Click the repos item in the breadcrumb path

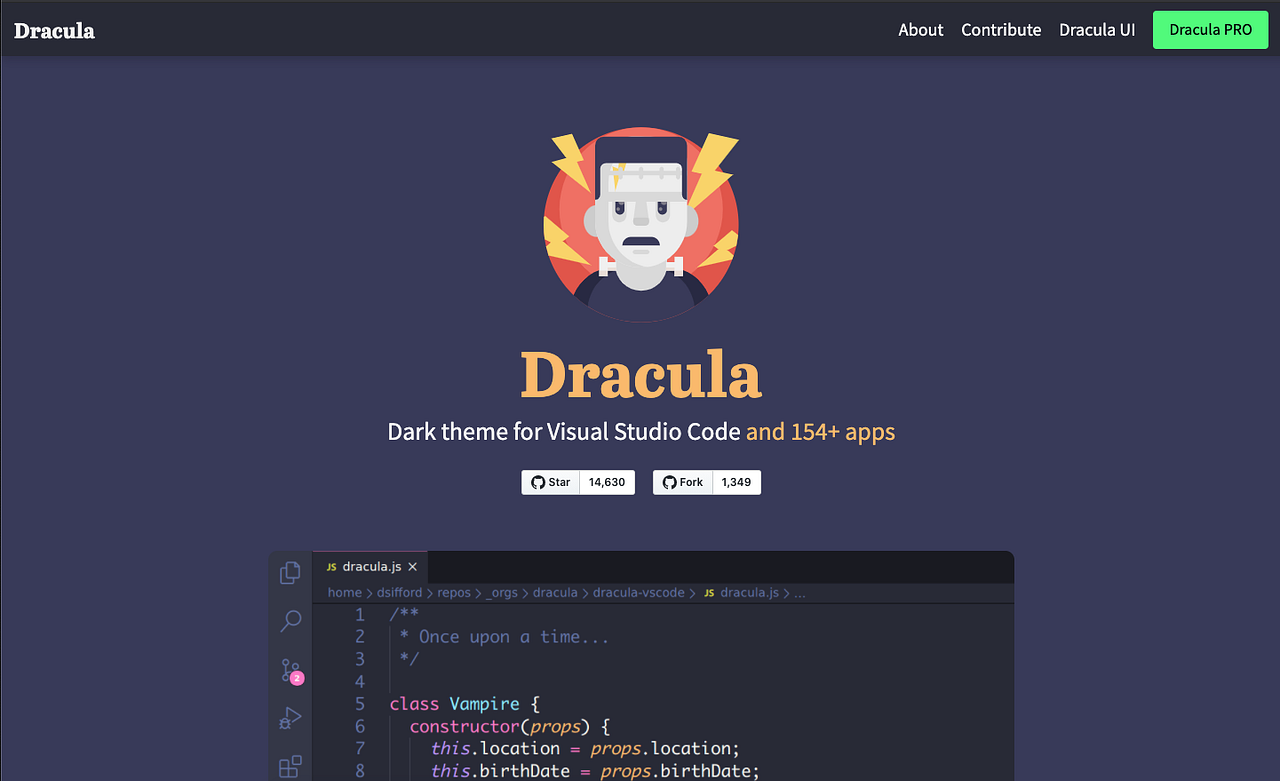453,592
